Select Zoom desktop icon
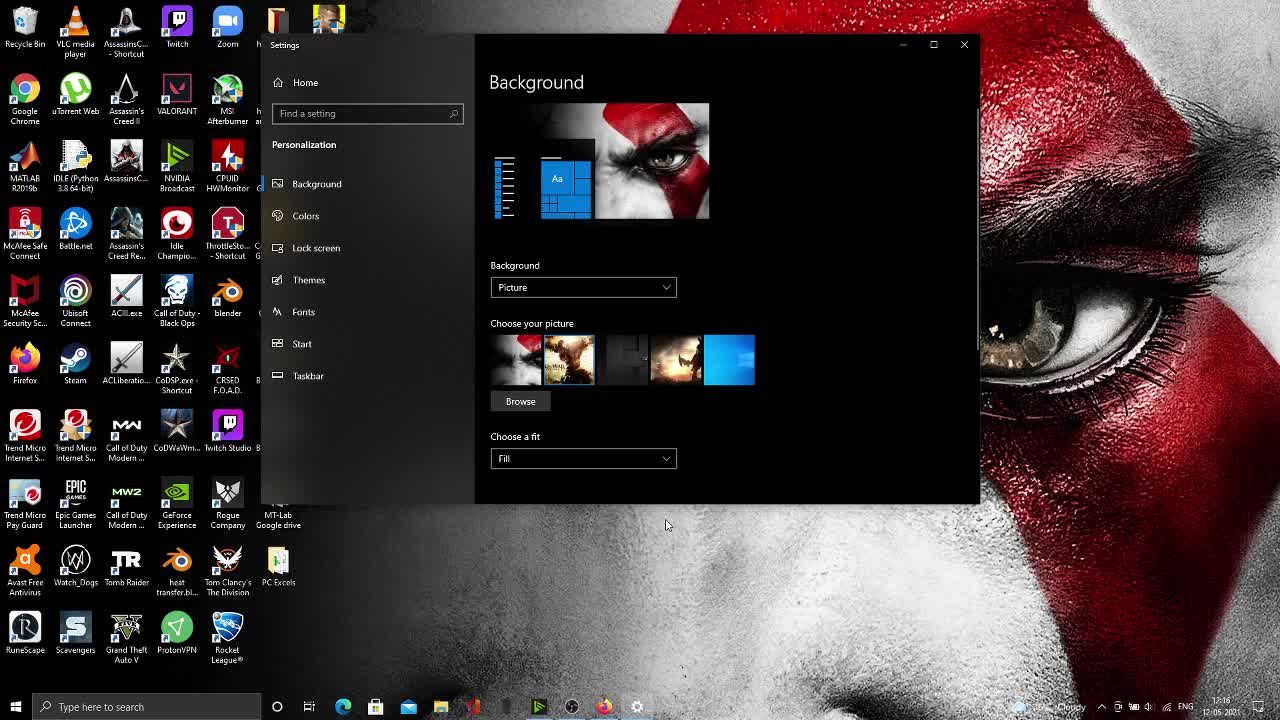Image resolution: width=1280 pixels, height=720 pixels. coord(228,28)
